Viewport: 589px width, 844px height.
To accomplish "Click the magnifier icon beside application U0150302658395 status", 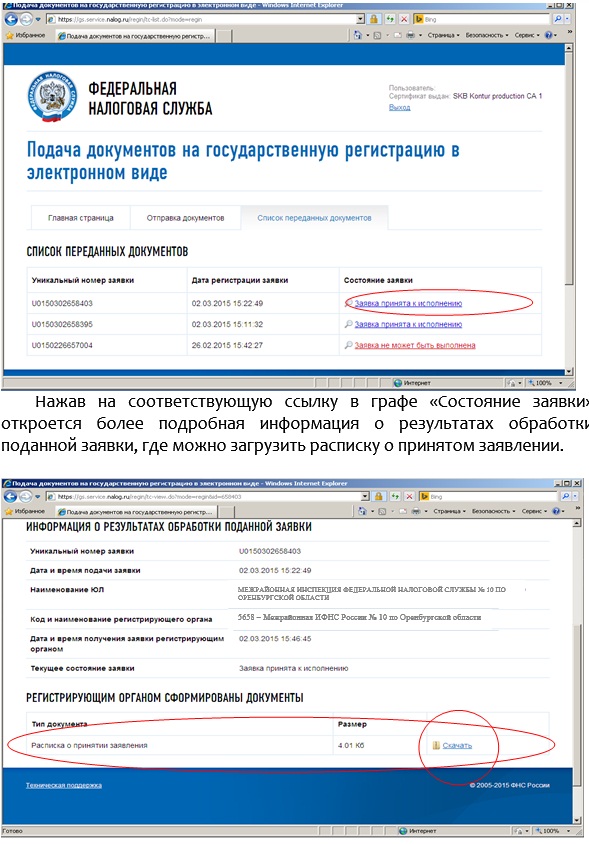I will (348, 324).
